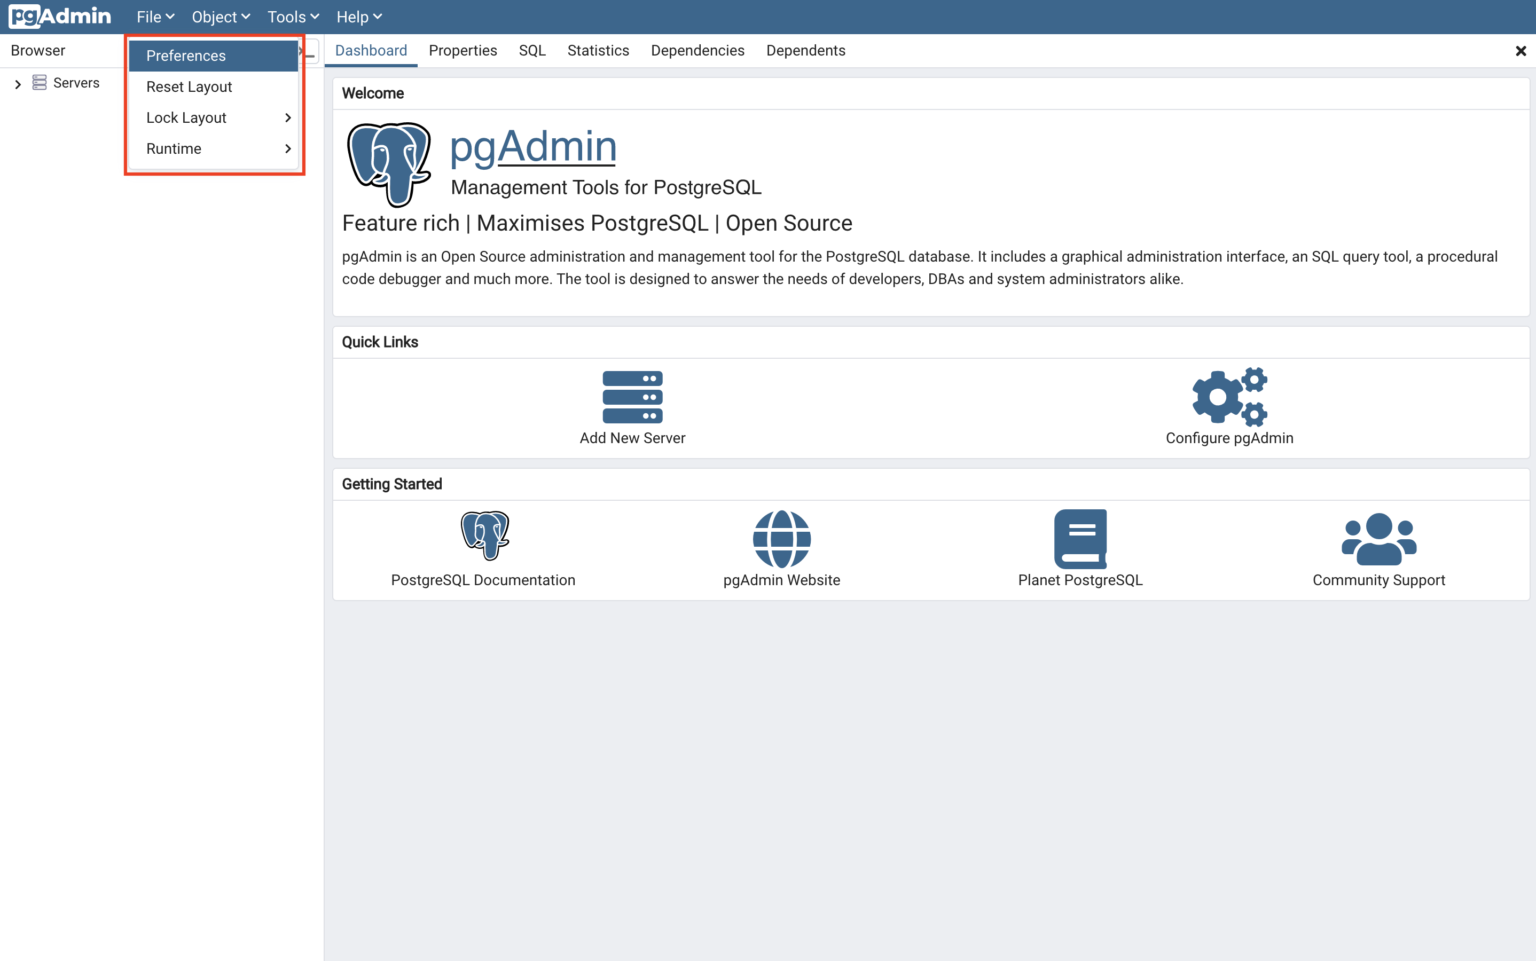Click 'Management Tools for PostgreSQL' subtitle
The image size is (1536, 961).
pos(606,188)
